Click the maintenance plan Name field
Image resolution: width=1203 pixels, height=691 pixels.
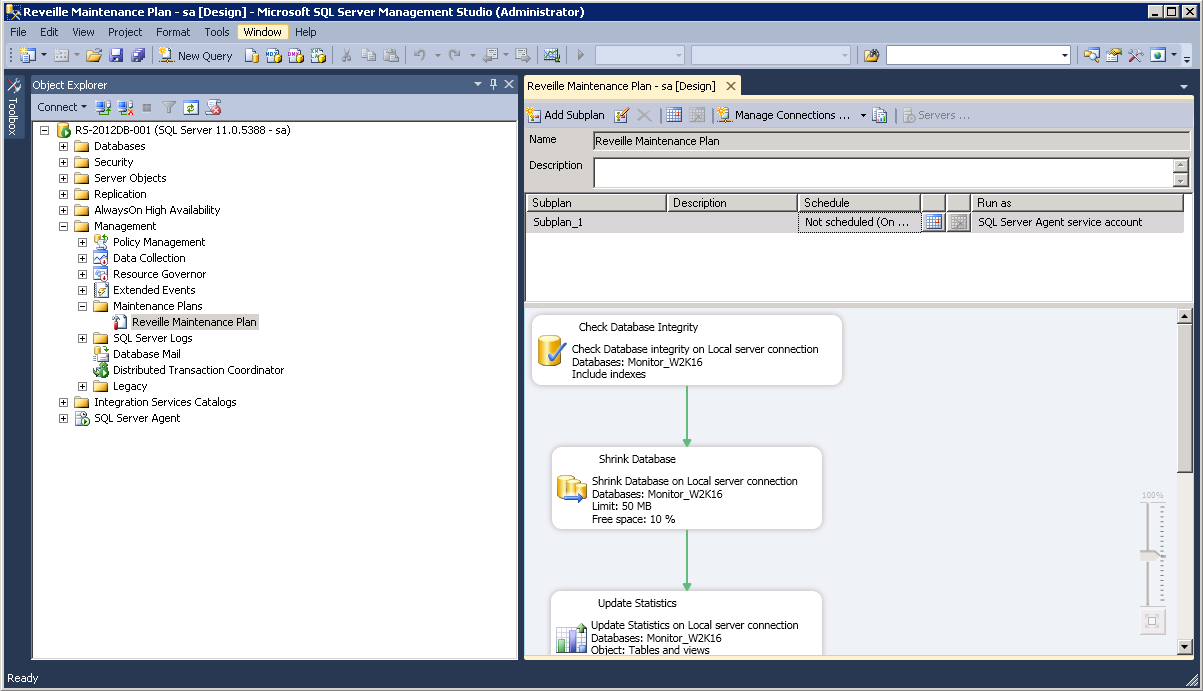pyautogui.click(x=892, y=141)
